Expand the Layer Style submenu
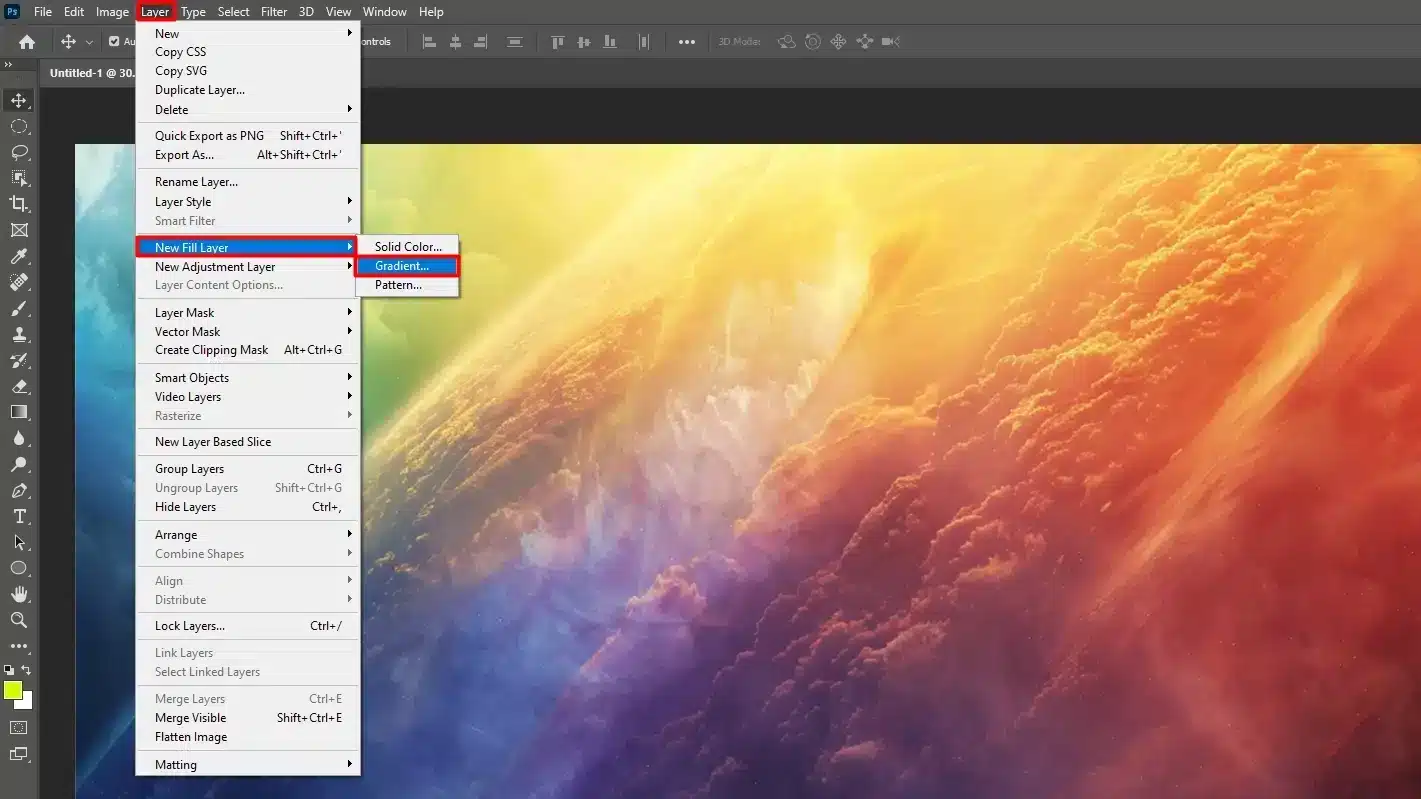Viewport: 1421px width, 799px height. click(248, 201)
